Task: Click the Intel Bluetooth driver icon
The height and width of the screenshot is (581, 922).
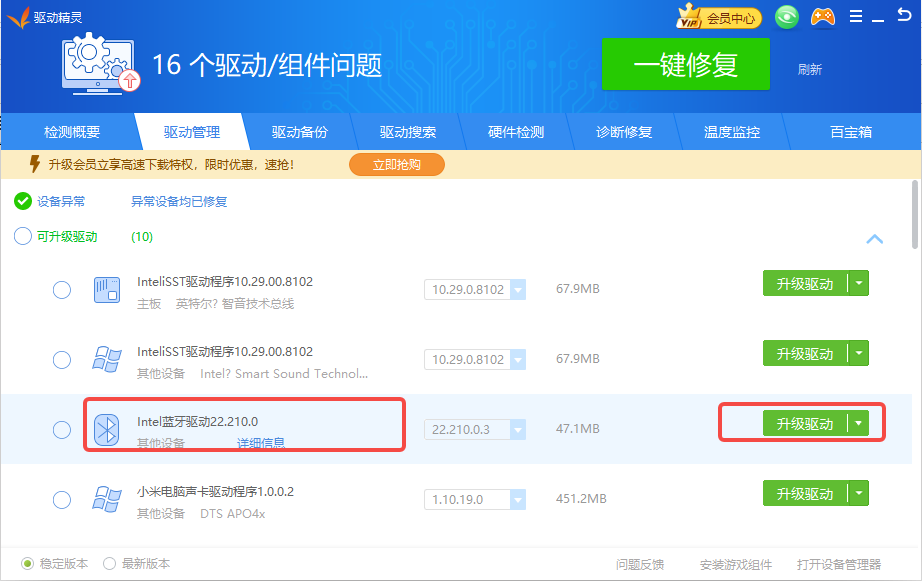Action: coord(106,430)
